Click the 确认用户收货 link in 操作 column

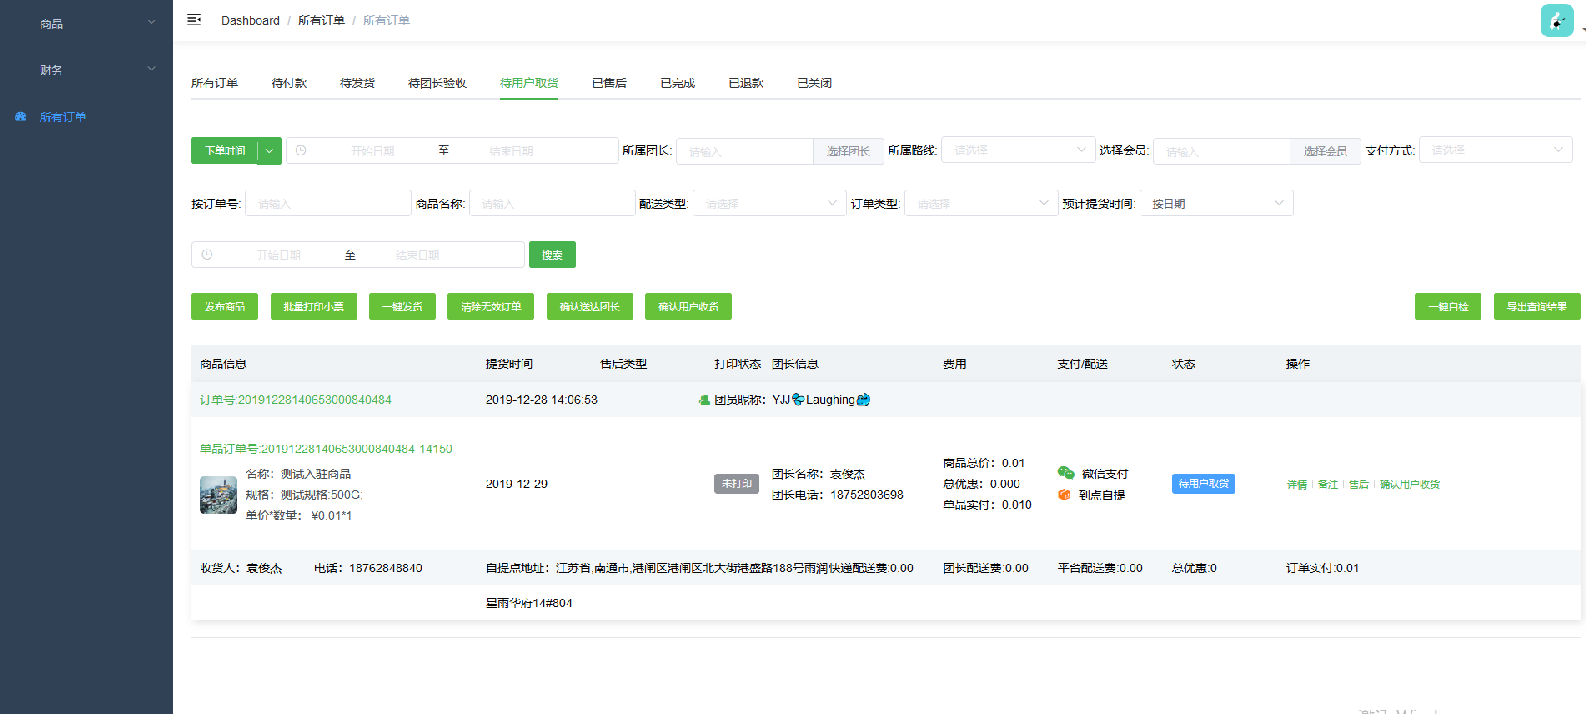click(x=1409, y=485)
